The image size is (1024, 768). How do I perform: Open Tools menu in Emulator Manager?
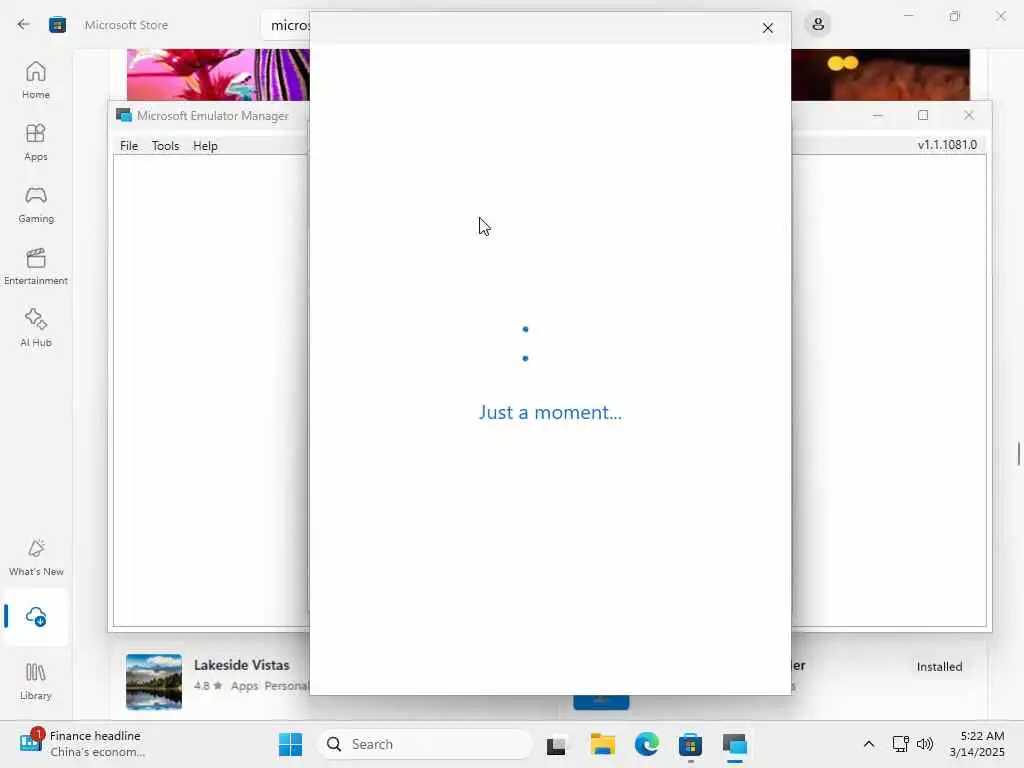click(165, 146)
